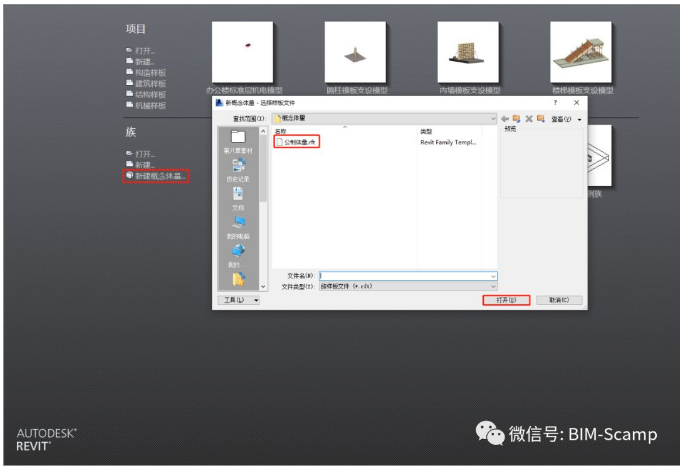The image size is (687, 471).
Task: Click the 取消(C) button in the dialog
Action: coord(559,300)
